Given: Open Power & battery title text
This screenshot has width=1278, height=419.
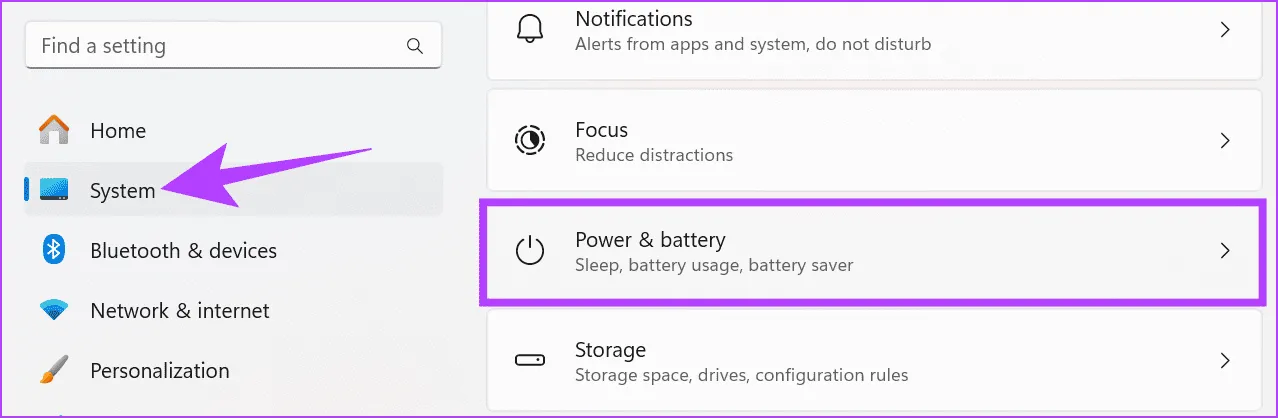Looking at the screenshot, I should point(650,240).
